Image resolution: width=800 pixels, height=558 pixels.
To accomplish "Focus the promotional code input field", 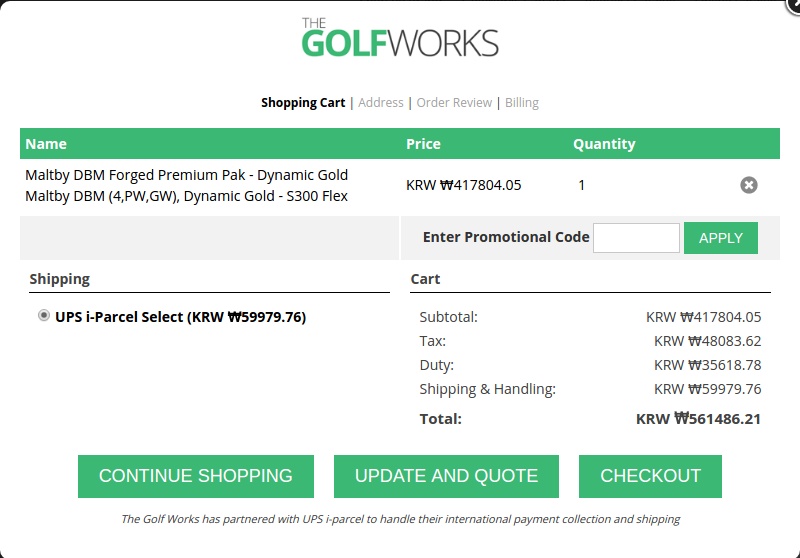I will coord(636,238).
